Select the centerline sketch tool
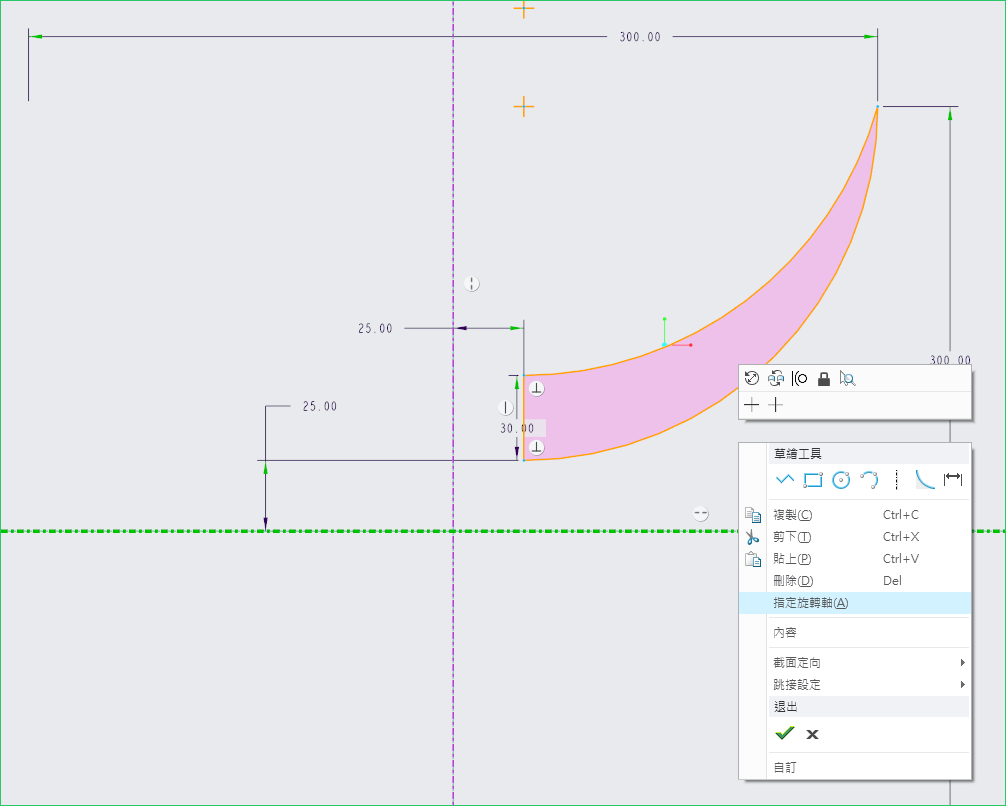This screenshot has width=1006, height=806. [x=897, y=480]
